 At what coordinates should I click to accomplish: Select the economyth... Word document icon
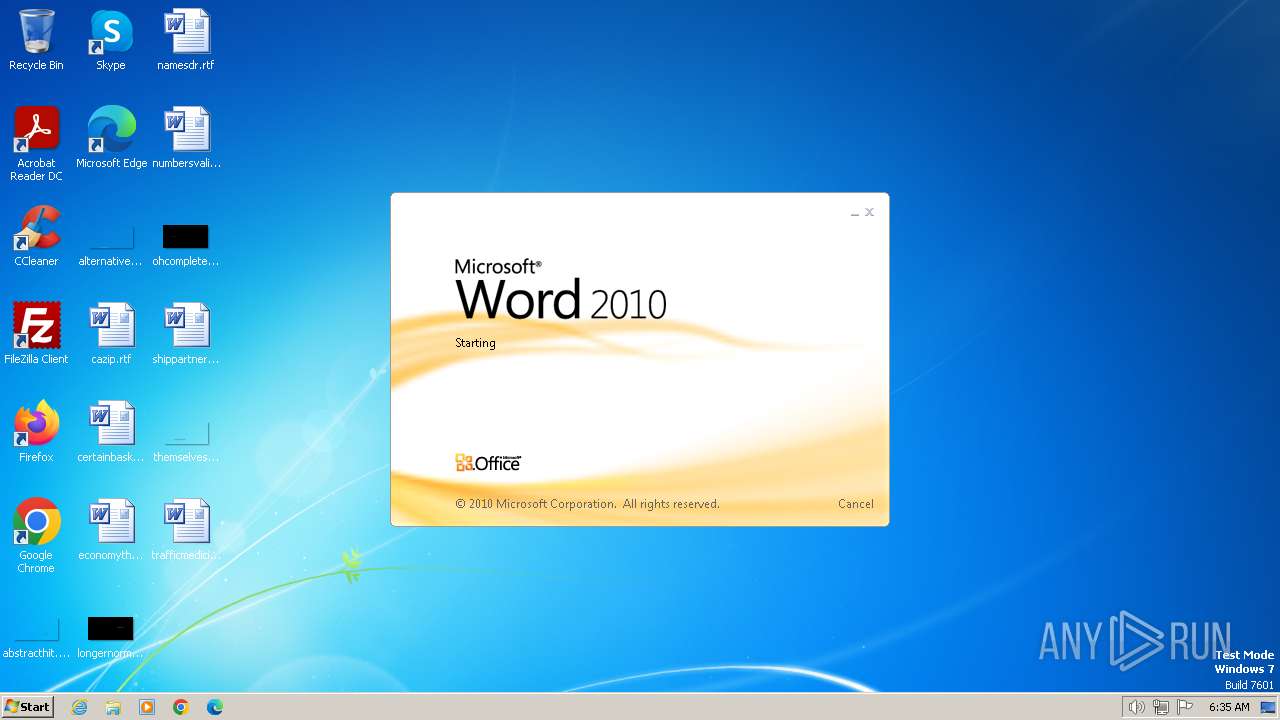[x=111, y=530]
